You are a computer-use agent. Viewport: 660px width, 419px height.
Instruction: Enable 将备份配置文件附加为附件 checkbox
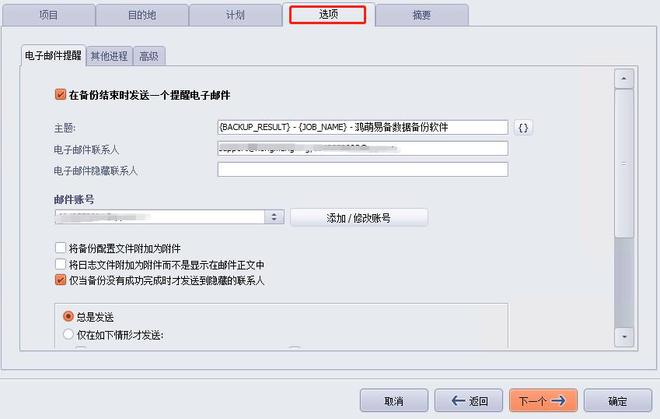click(x=61, y=247)
